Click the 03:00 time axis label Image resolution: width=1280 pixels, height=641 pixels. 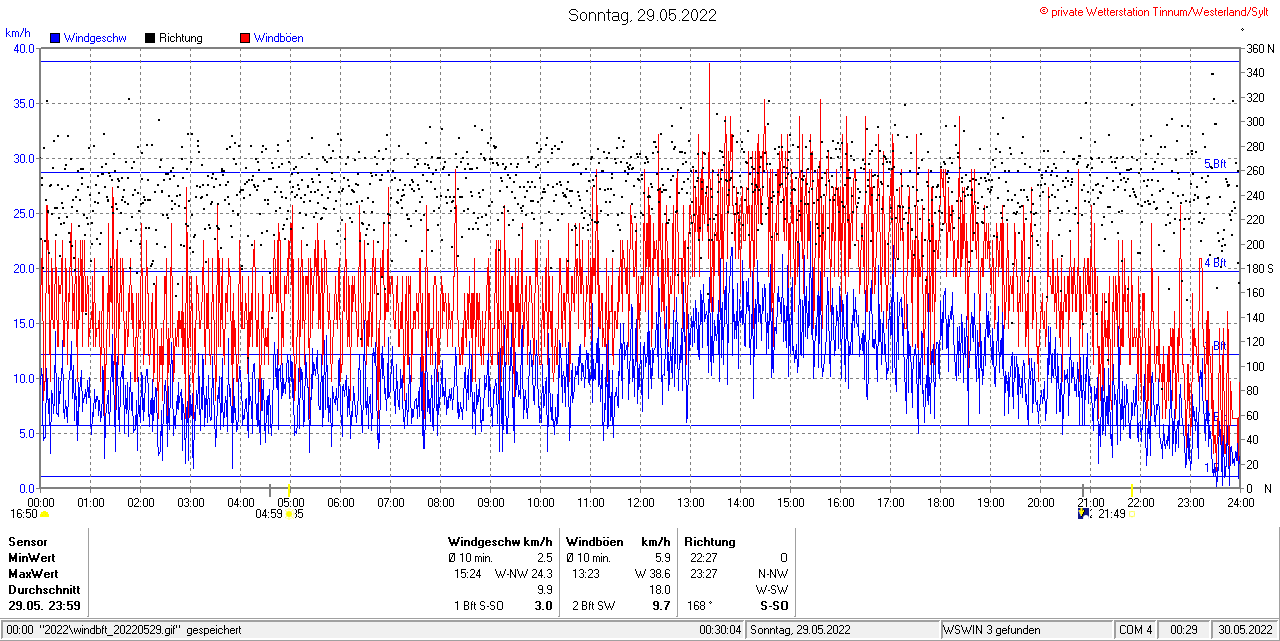tap(191, 502)
